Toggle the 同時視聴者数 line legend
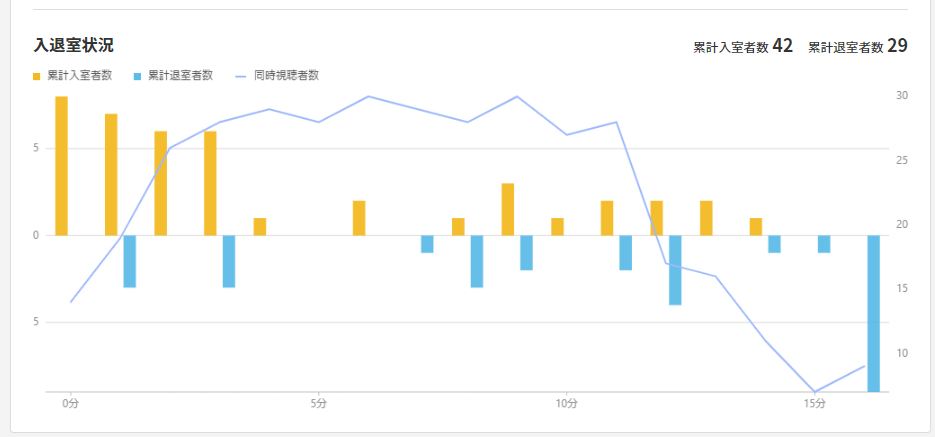Screen dimensions: 935x437 point(285,75)
